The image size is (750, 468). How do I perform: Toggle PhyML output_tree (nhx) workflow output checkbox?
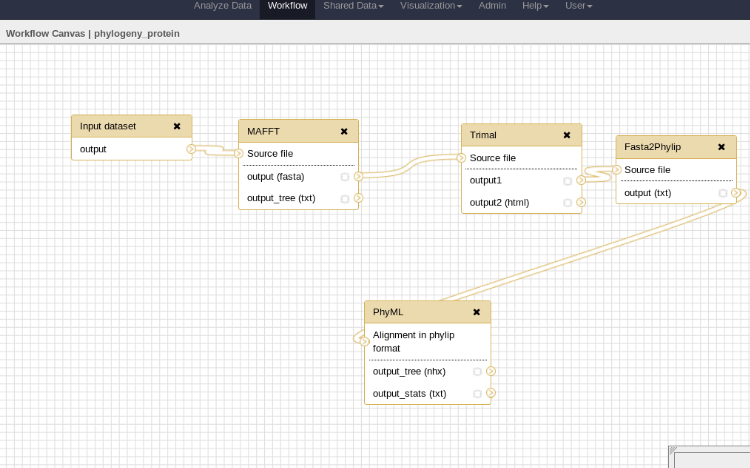point(477,372)
